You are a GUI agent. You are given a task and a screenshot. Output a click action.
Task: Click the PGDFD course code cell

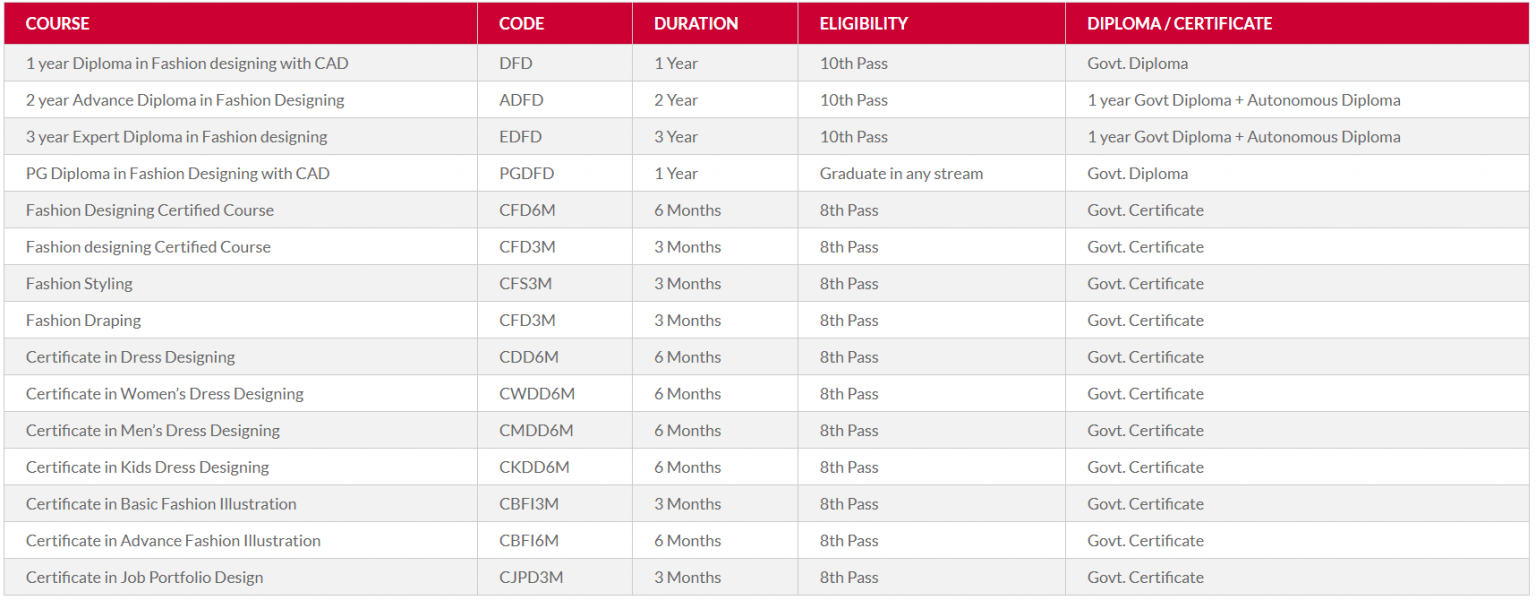click(x=555, y=173)
